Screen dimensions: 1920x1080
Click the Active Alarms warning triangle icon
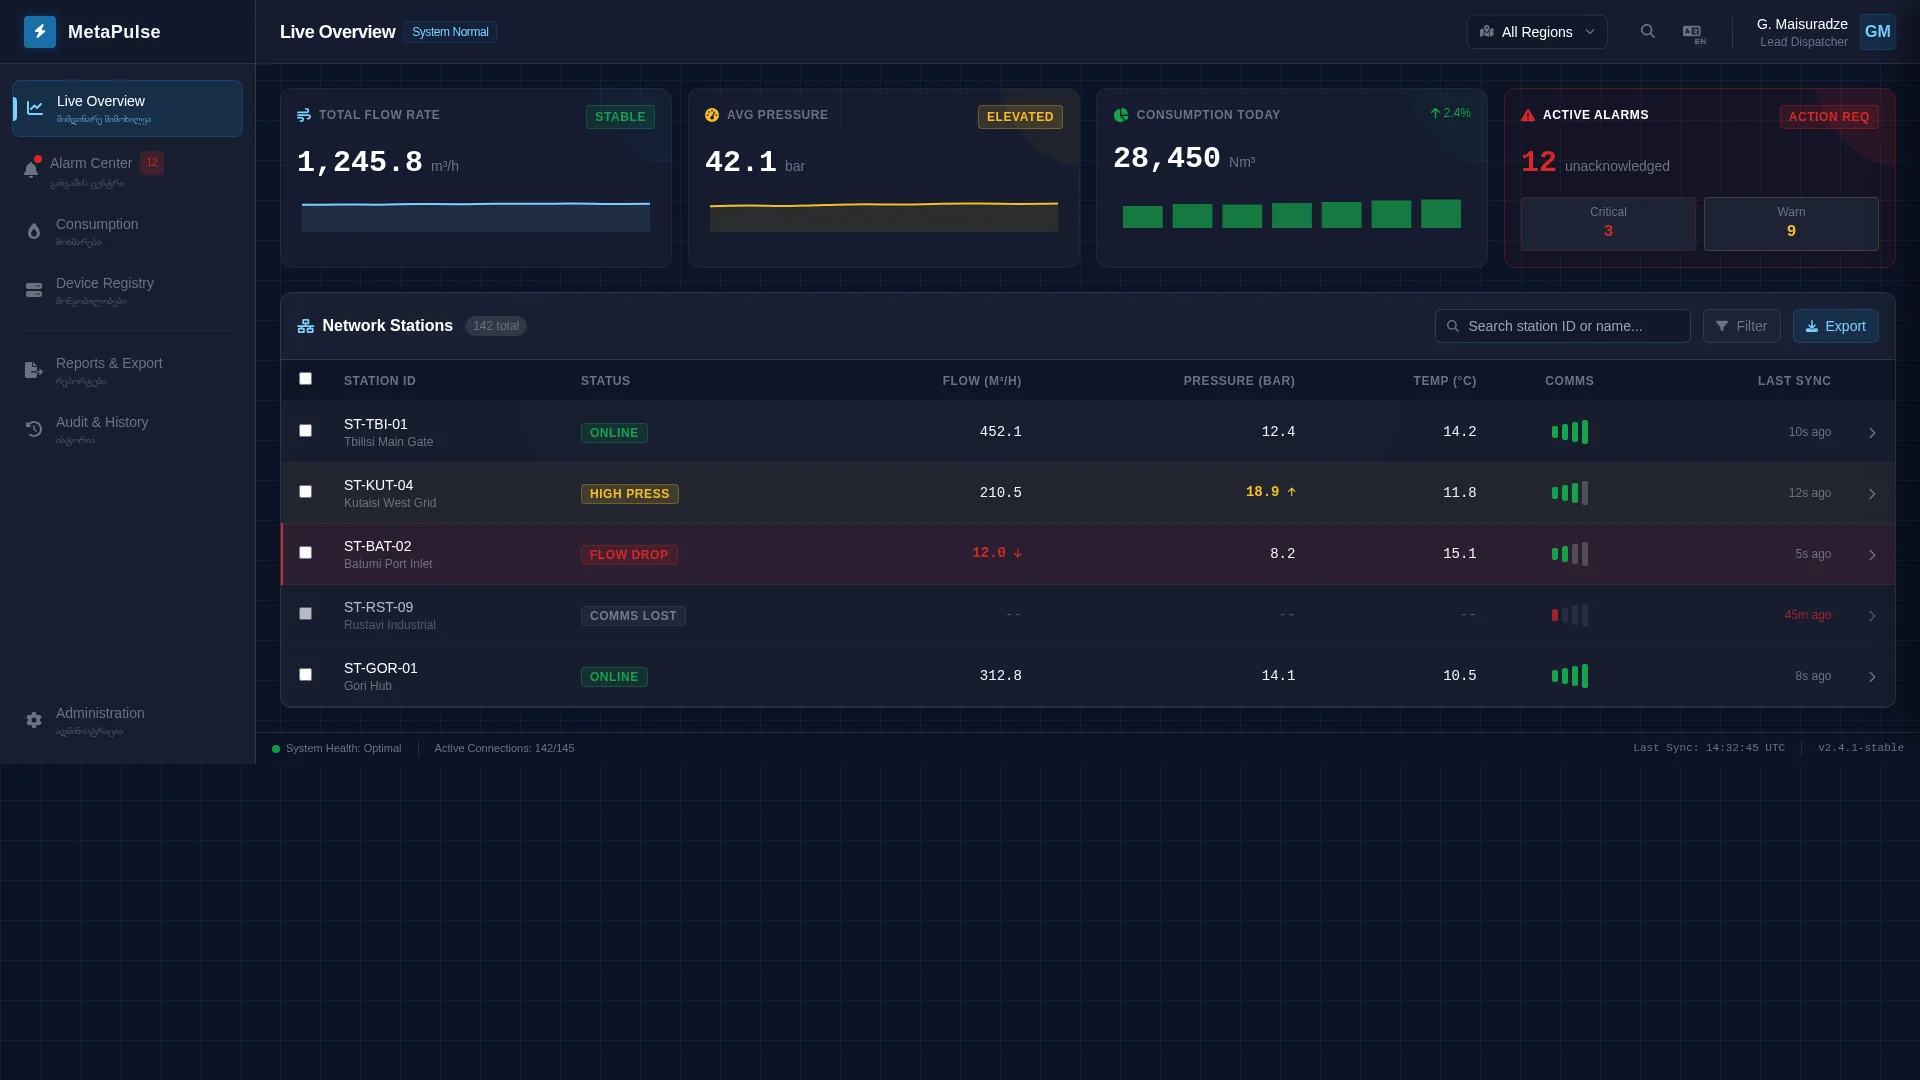(x=1528, y=115)
